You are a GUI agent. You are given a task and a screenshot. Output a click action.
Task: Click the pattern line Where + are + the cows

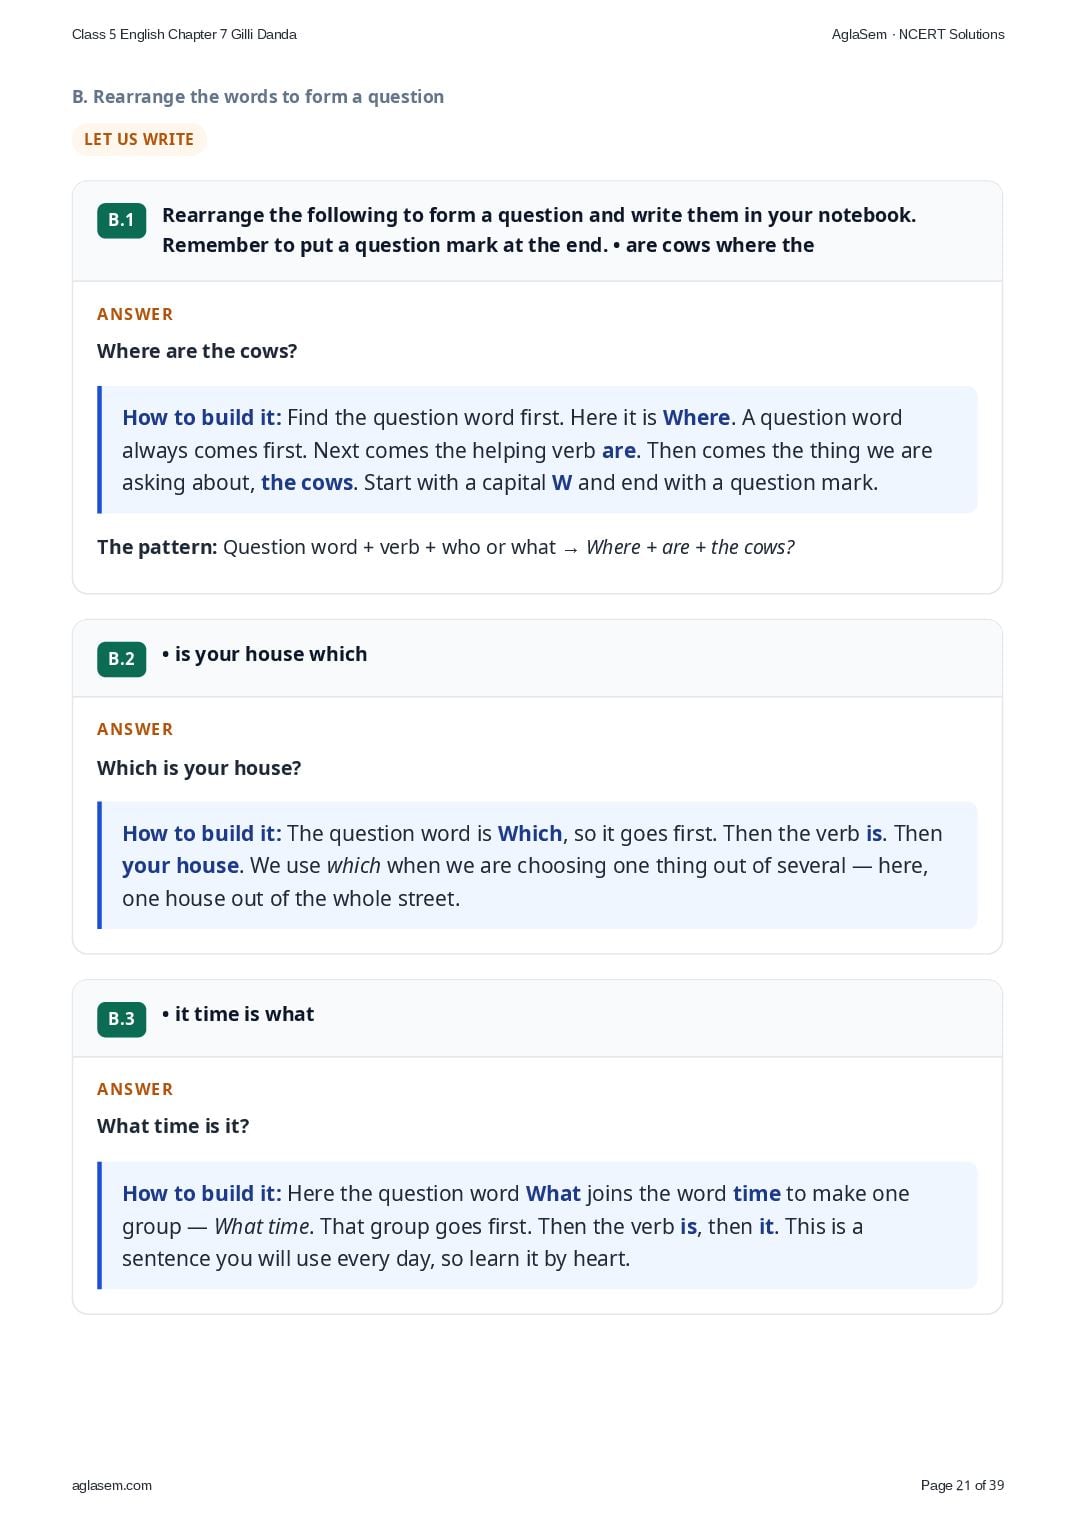(446, 547)
